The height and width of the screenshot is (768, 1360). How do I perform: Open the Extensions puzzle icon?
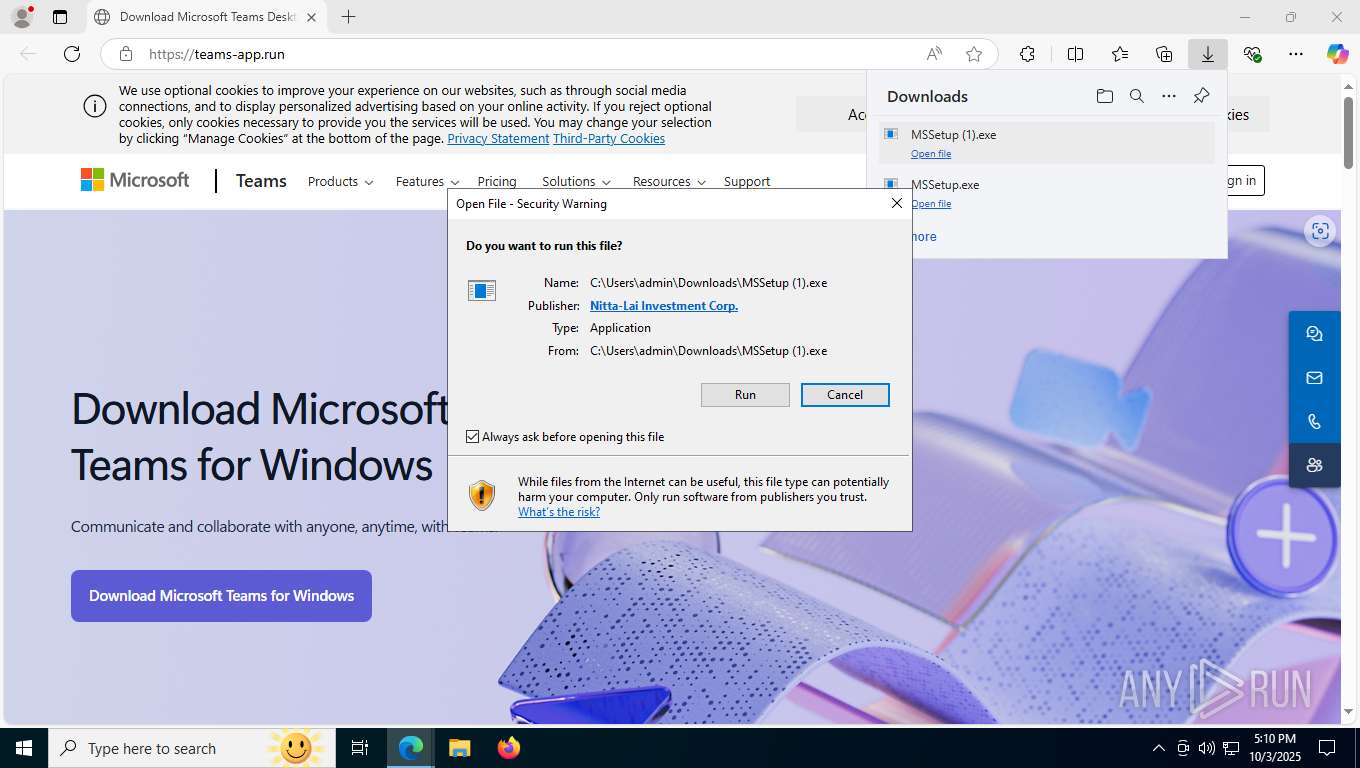click(1027, 54)
